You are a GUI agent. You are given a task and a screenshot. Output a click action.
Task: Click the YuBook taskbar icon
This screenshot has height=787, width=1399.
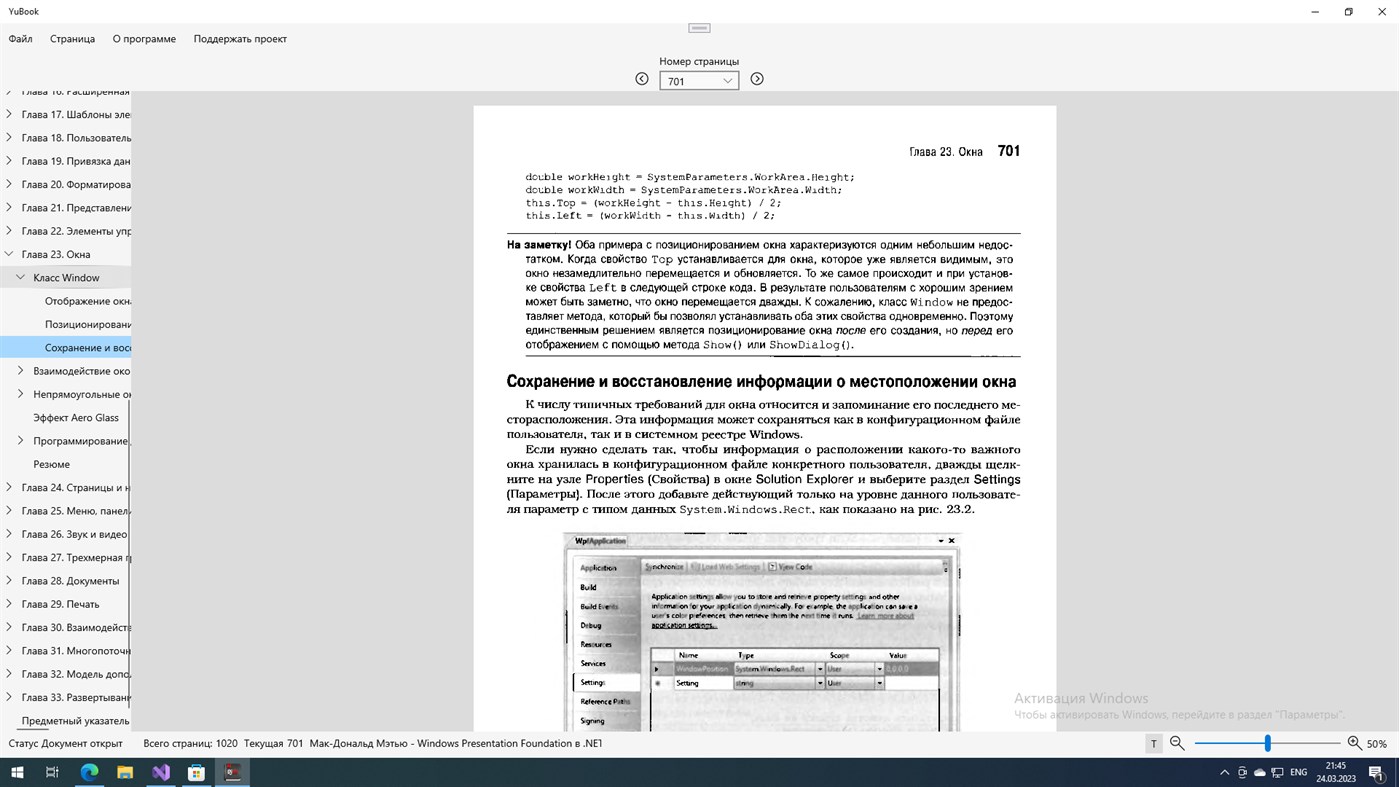(233, 772)
